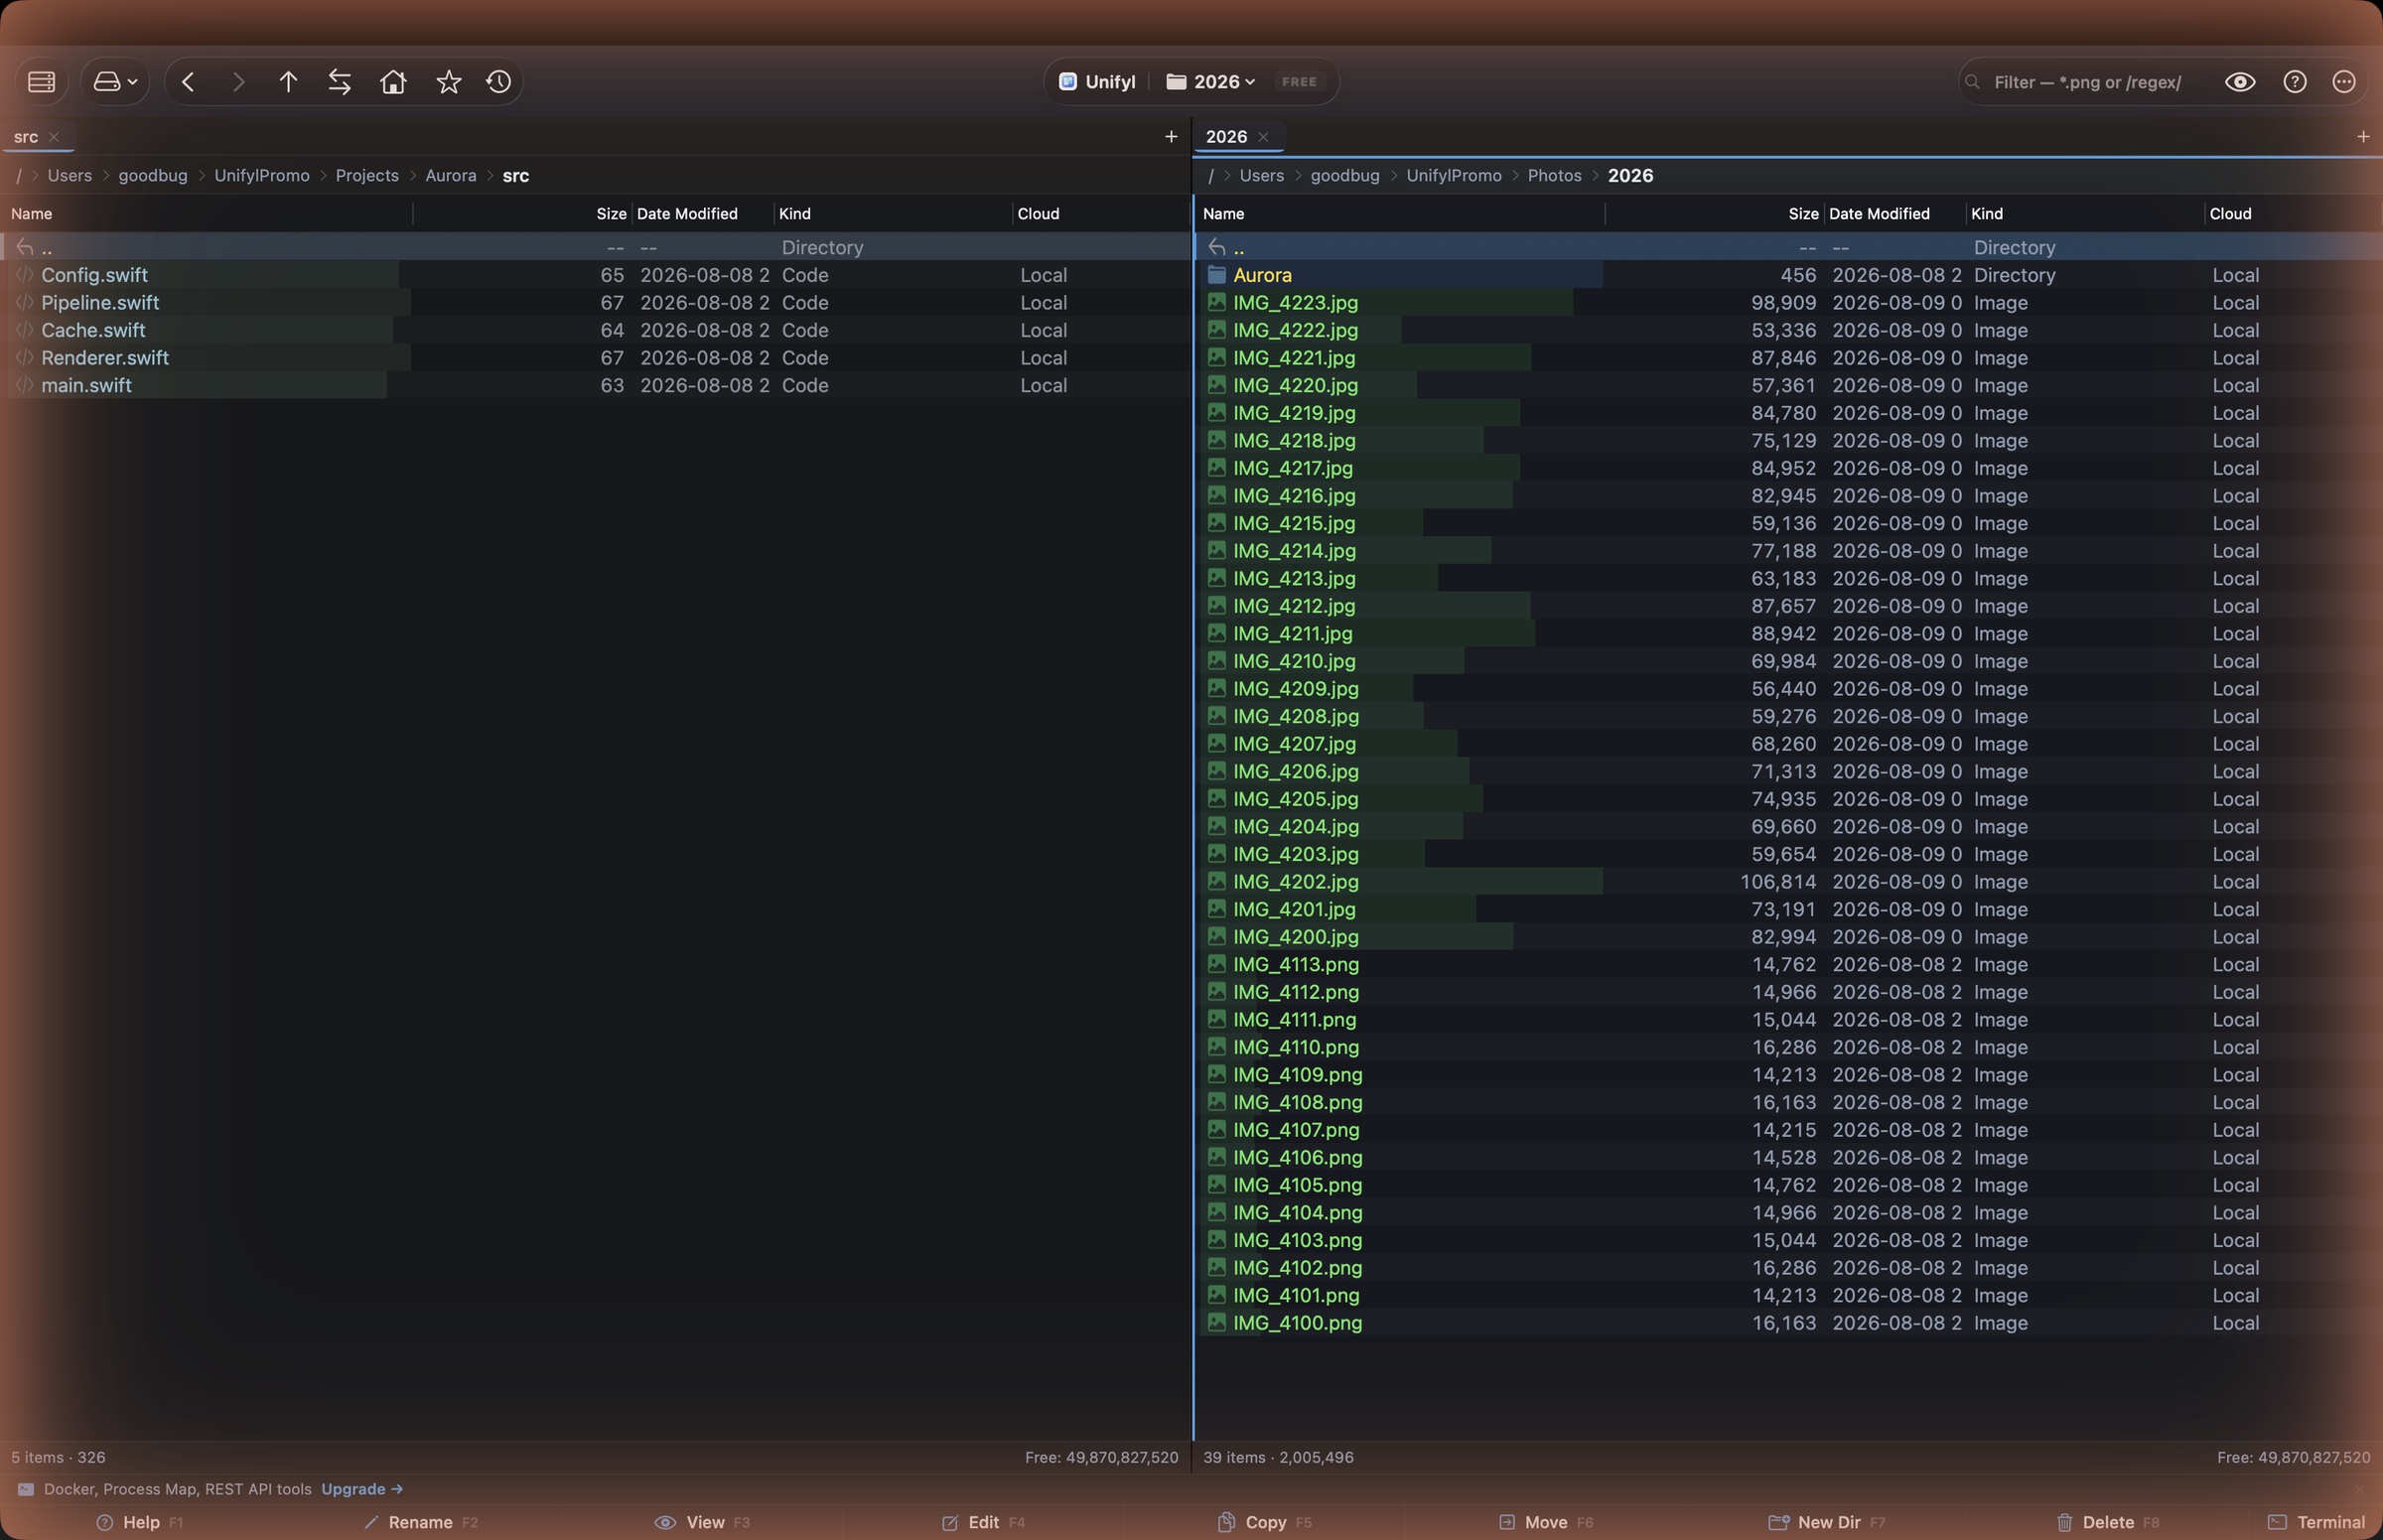Open the history clock icon
The image size is (2383, 1540).
click(x=499, y=82)
